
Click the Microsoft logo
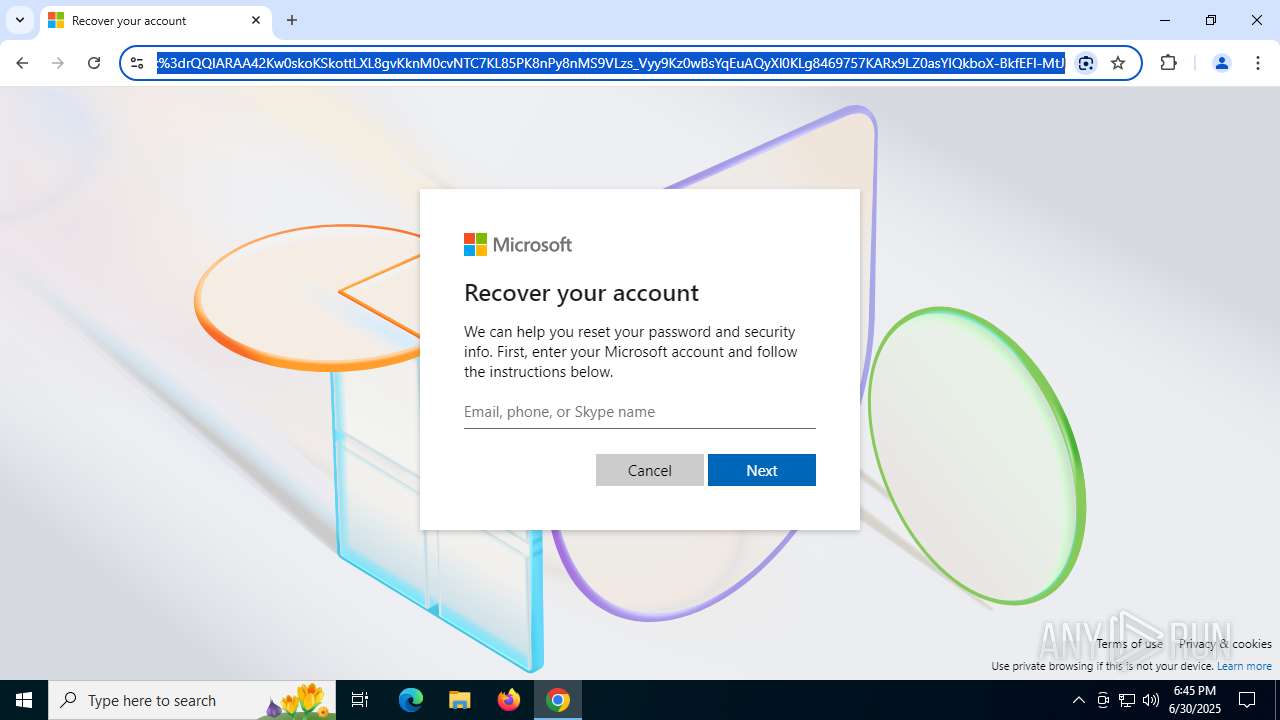(518, 245)
